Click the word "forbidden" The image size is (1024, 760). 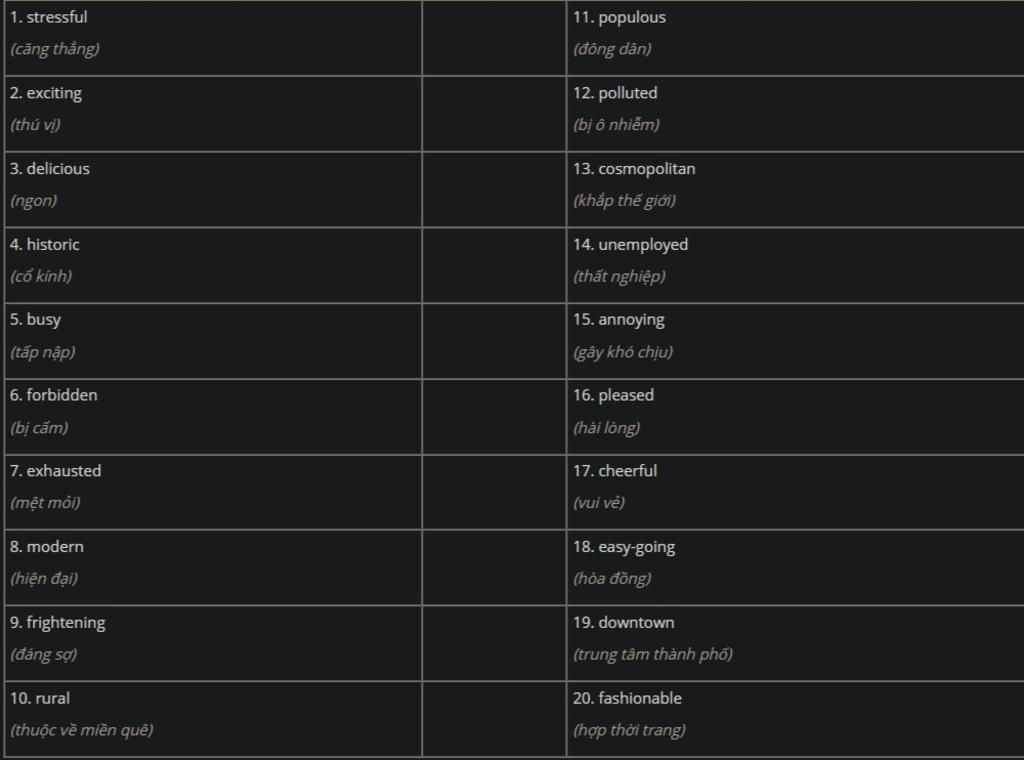(x=62, y=395)
